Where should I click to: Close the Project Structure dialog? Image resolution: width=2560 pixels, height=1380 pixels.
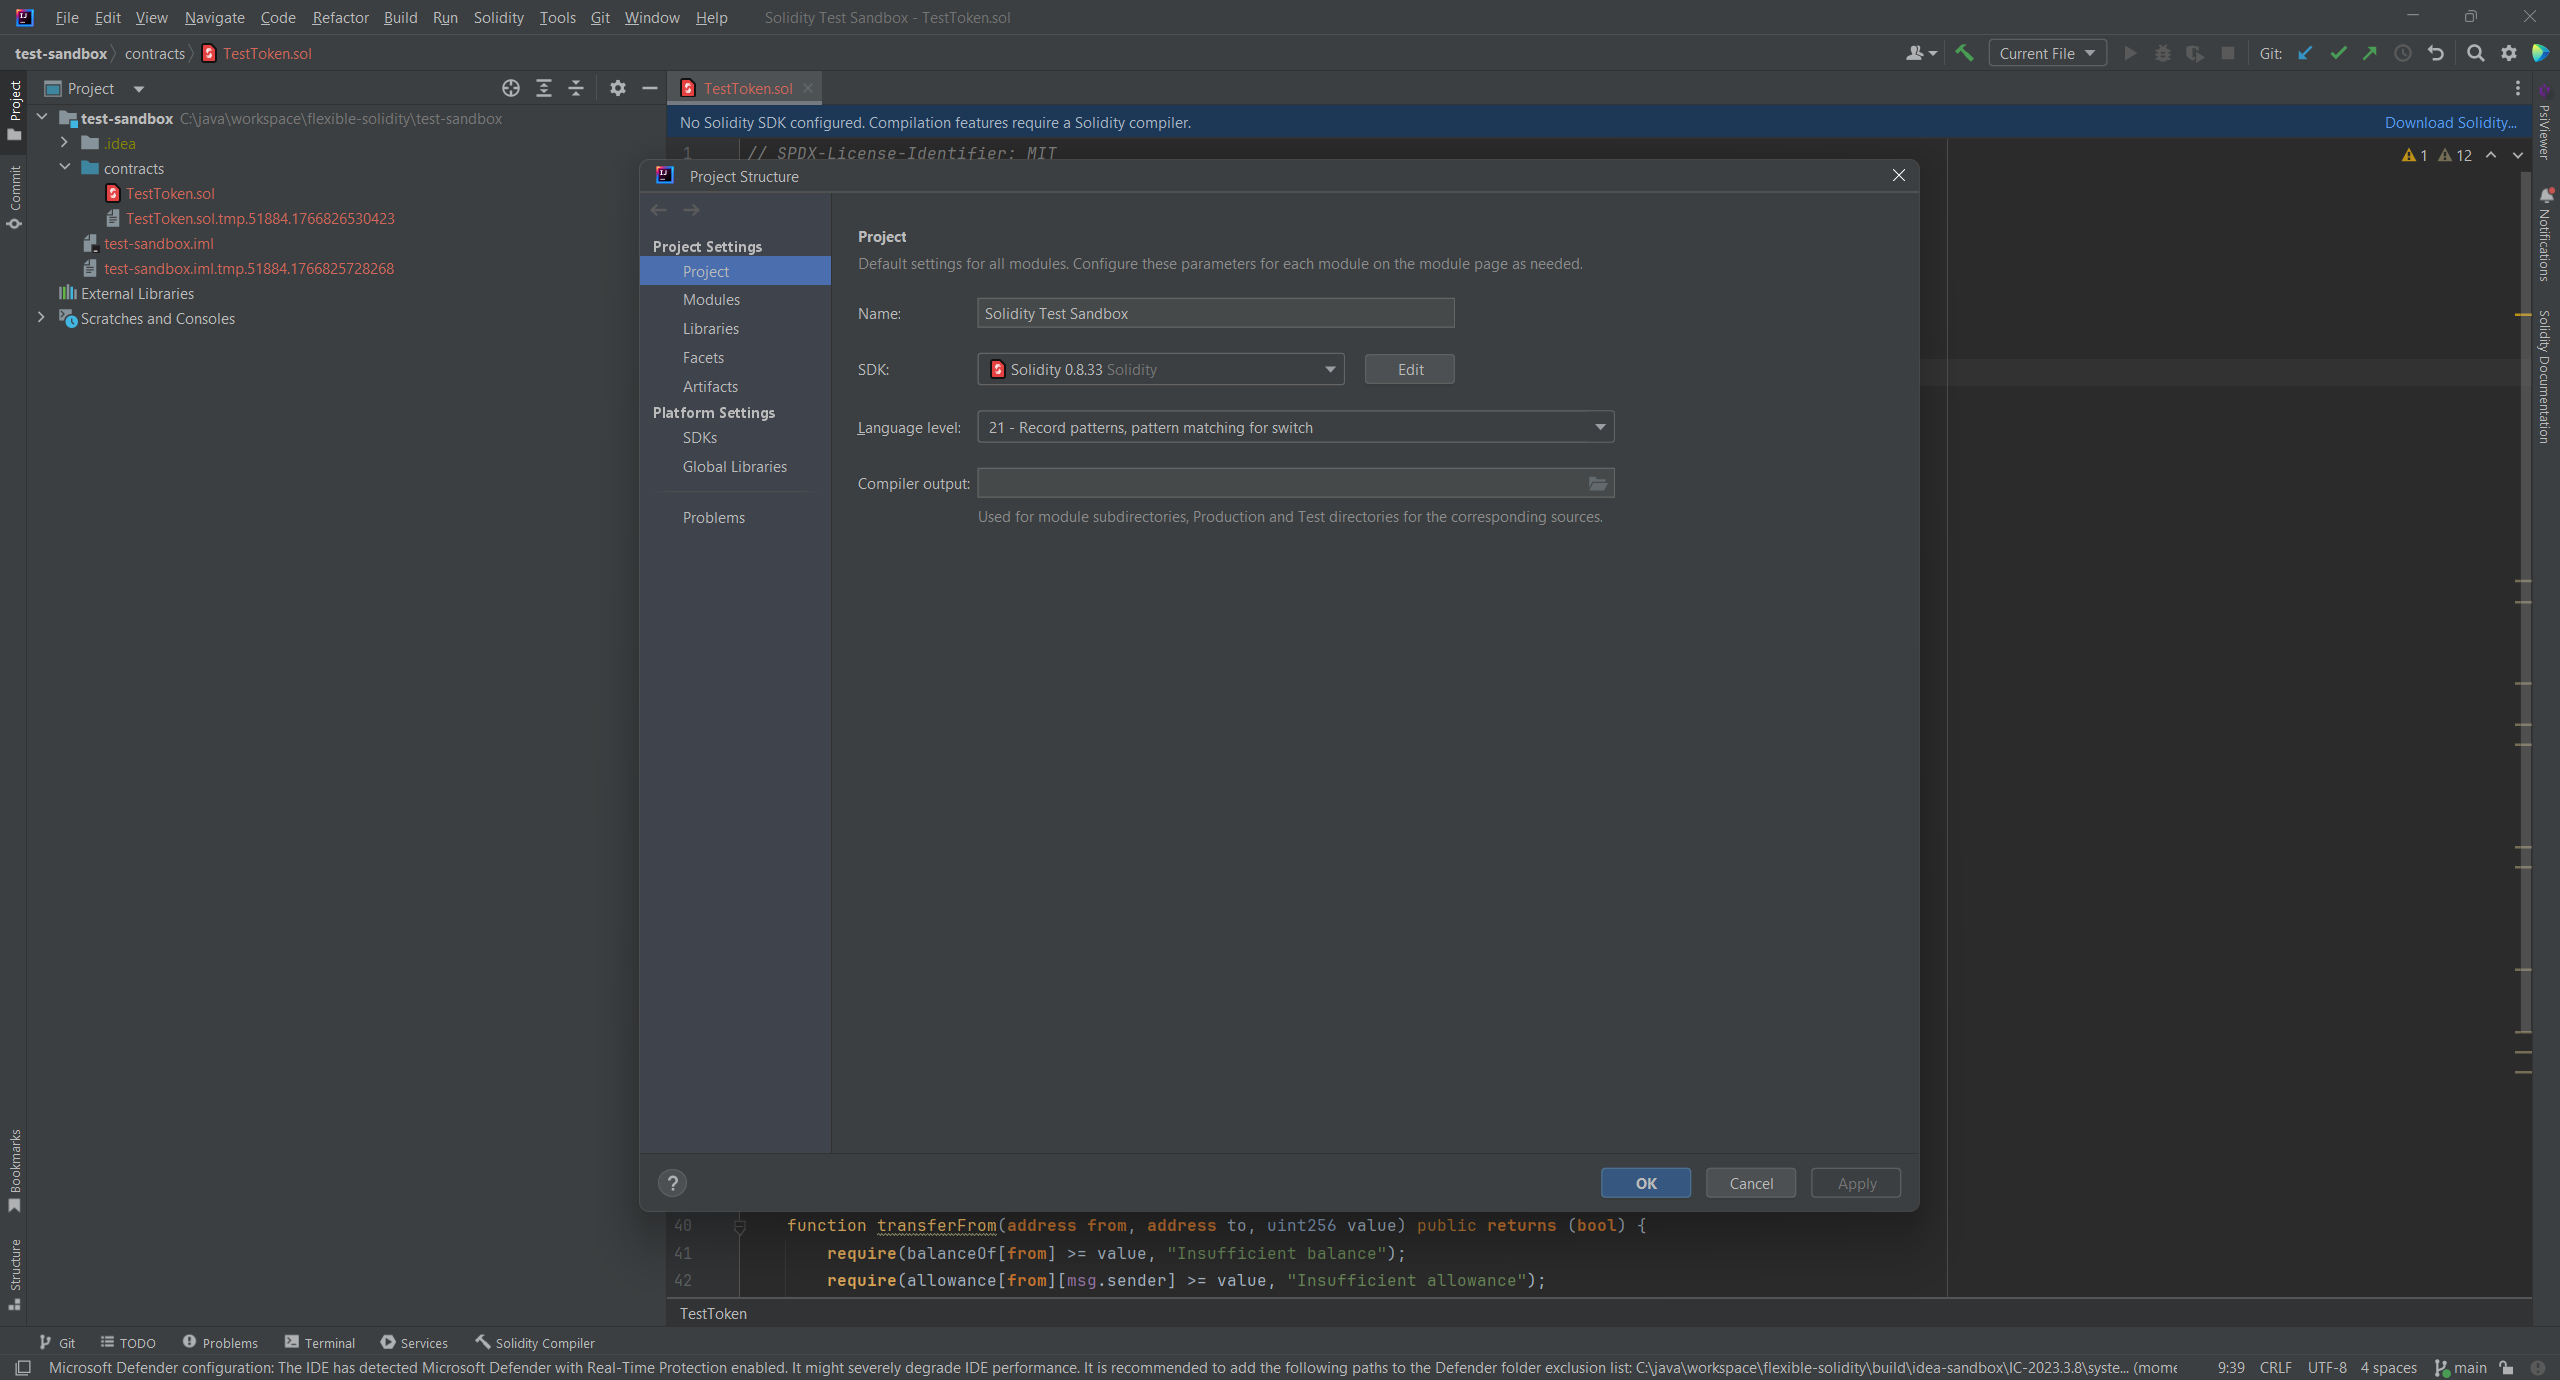(1899, 176)
